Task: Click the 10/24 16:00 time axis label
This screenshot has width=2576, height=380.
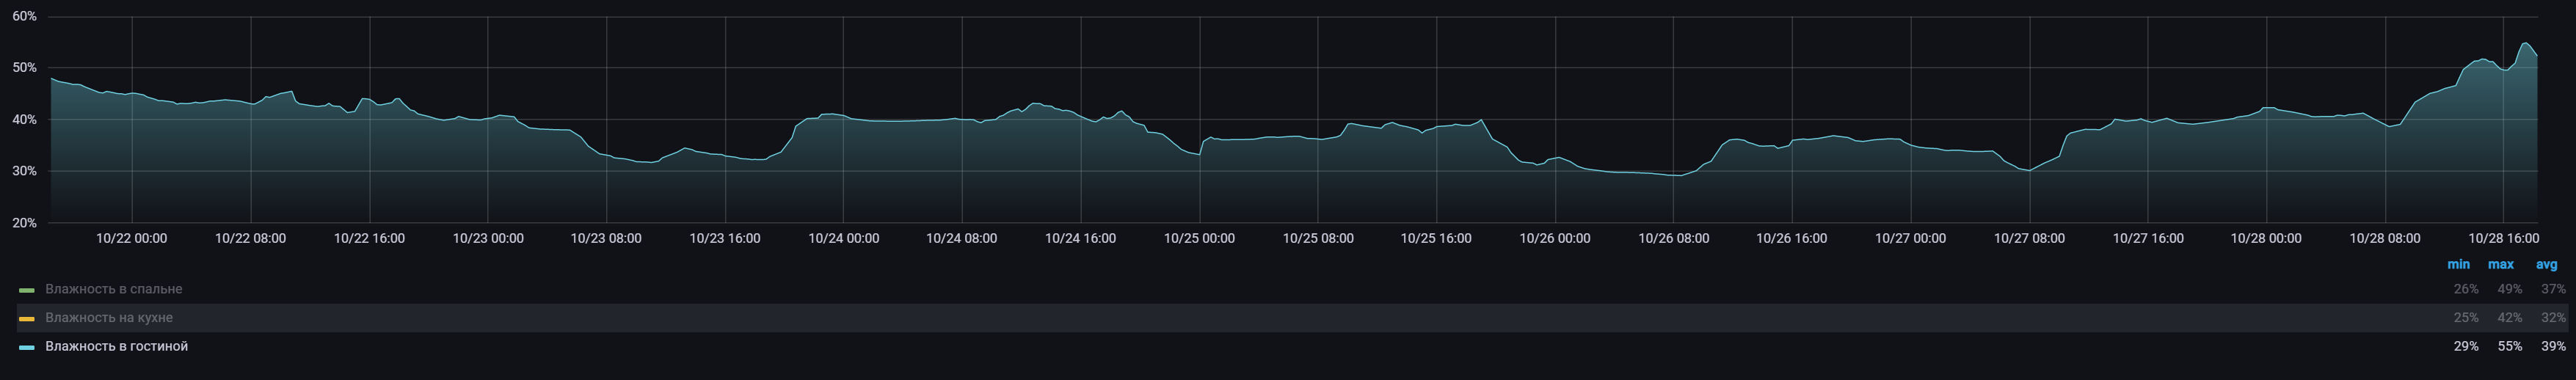Action: click(x=1081, y=238)
